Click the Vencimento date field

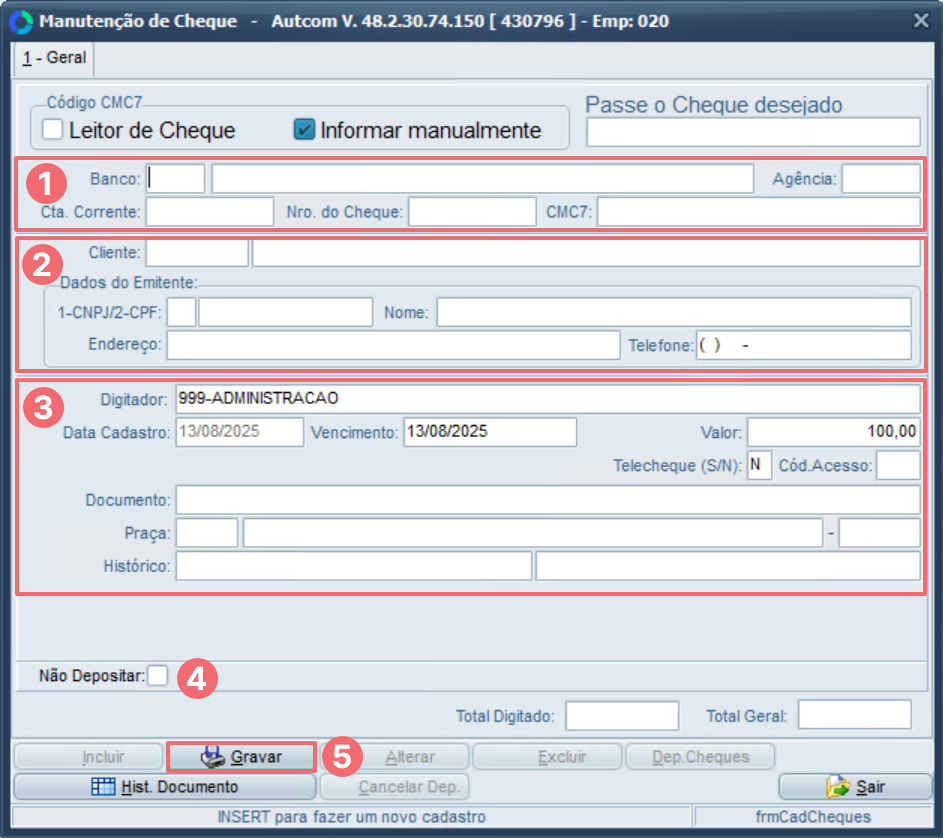pos(490,432)
